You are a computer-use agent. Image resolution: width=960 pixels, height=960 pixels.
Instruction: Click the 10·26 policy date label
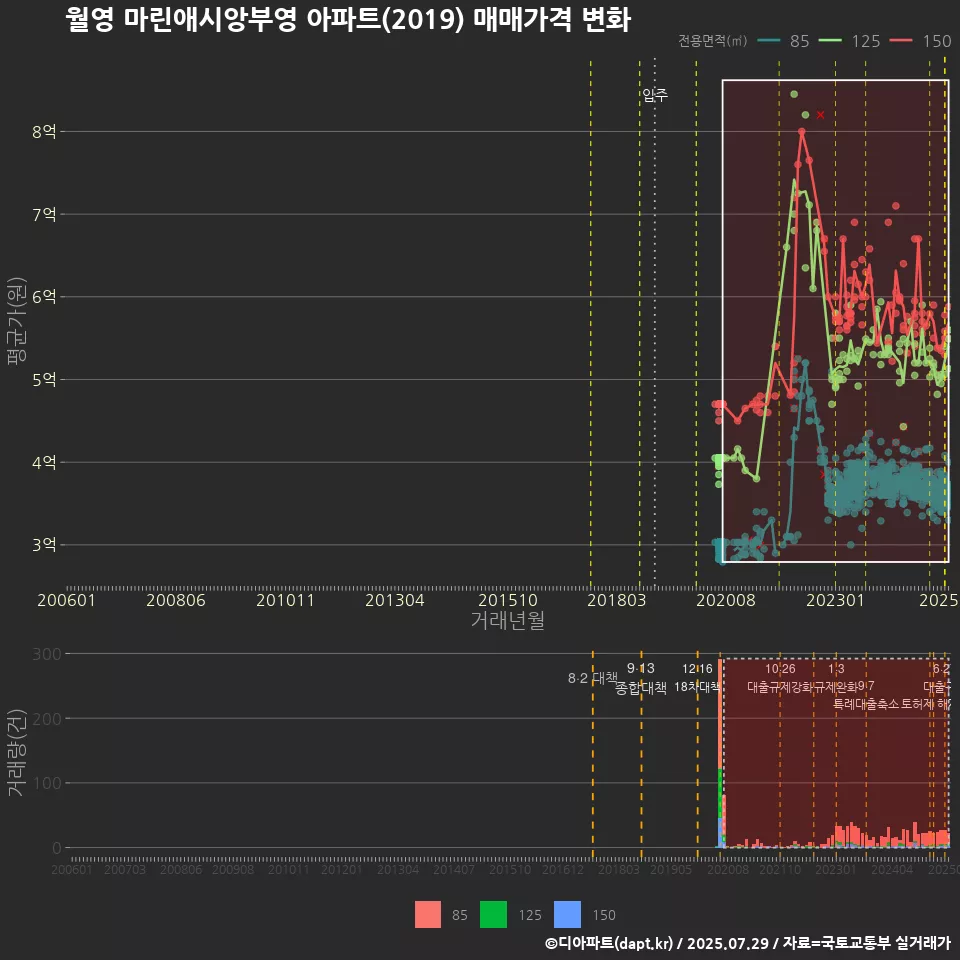pyautogui.click(x=780, y=669)
